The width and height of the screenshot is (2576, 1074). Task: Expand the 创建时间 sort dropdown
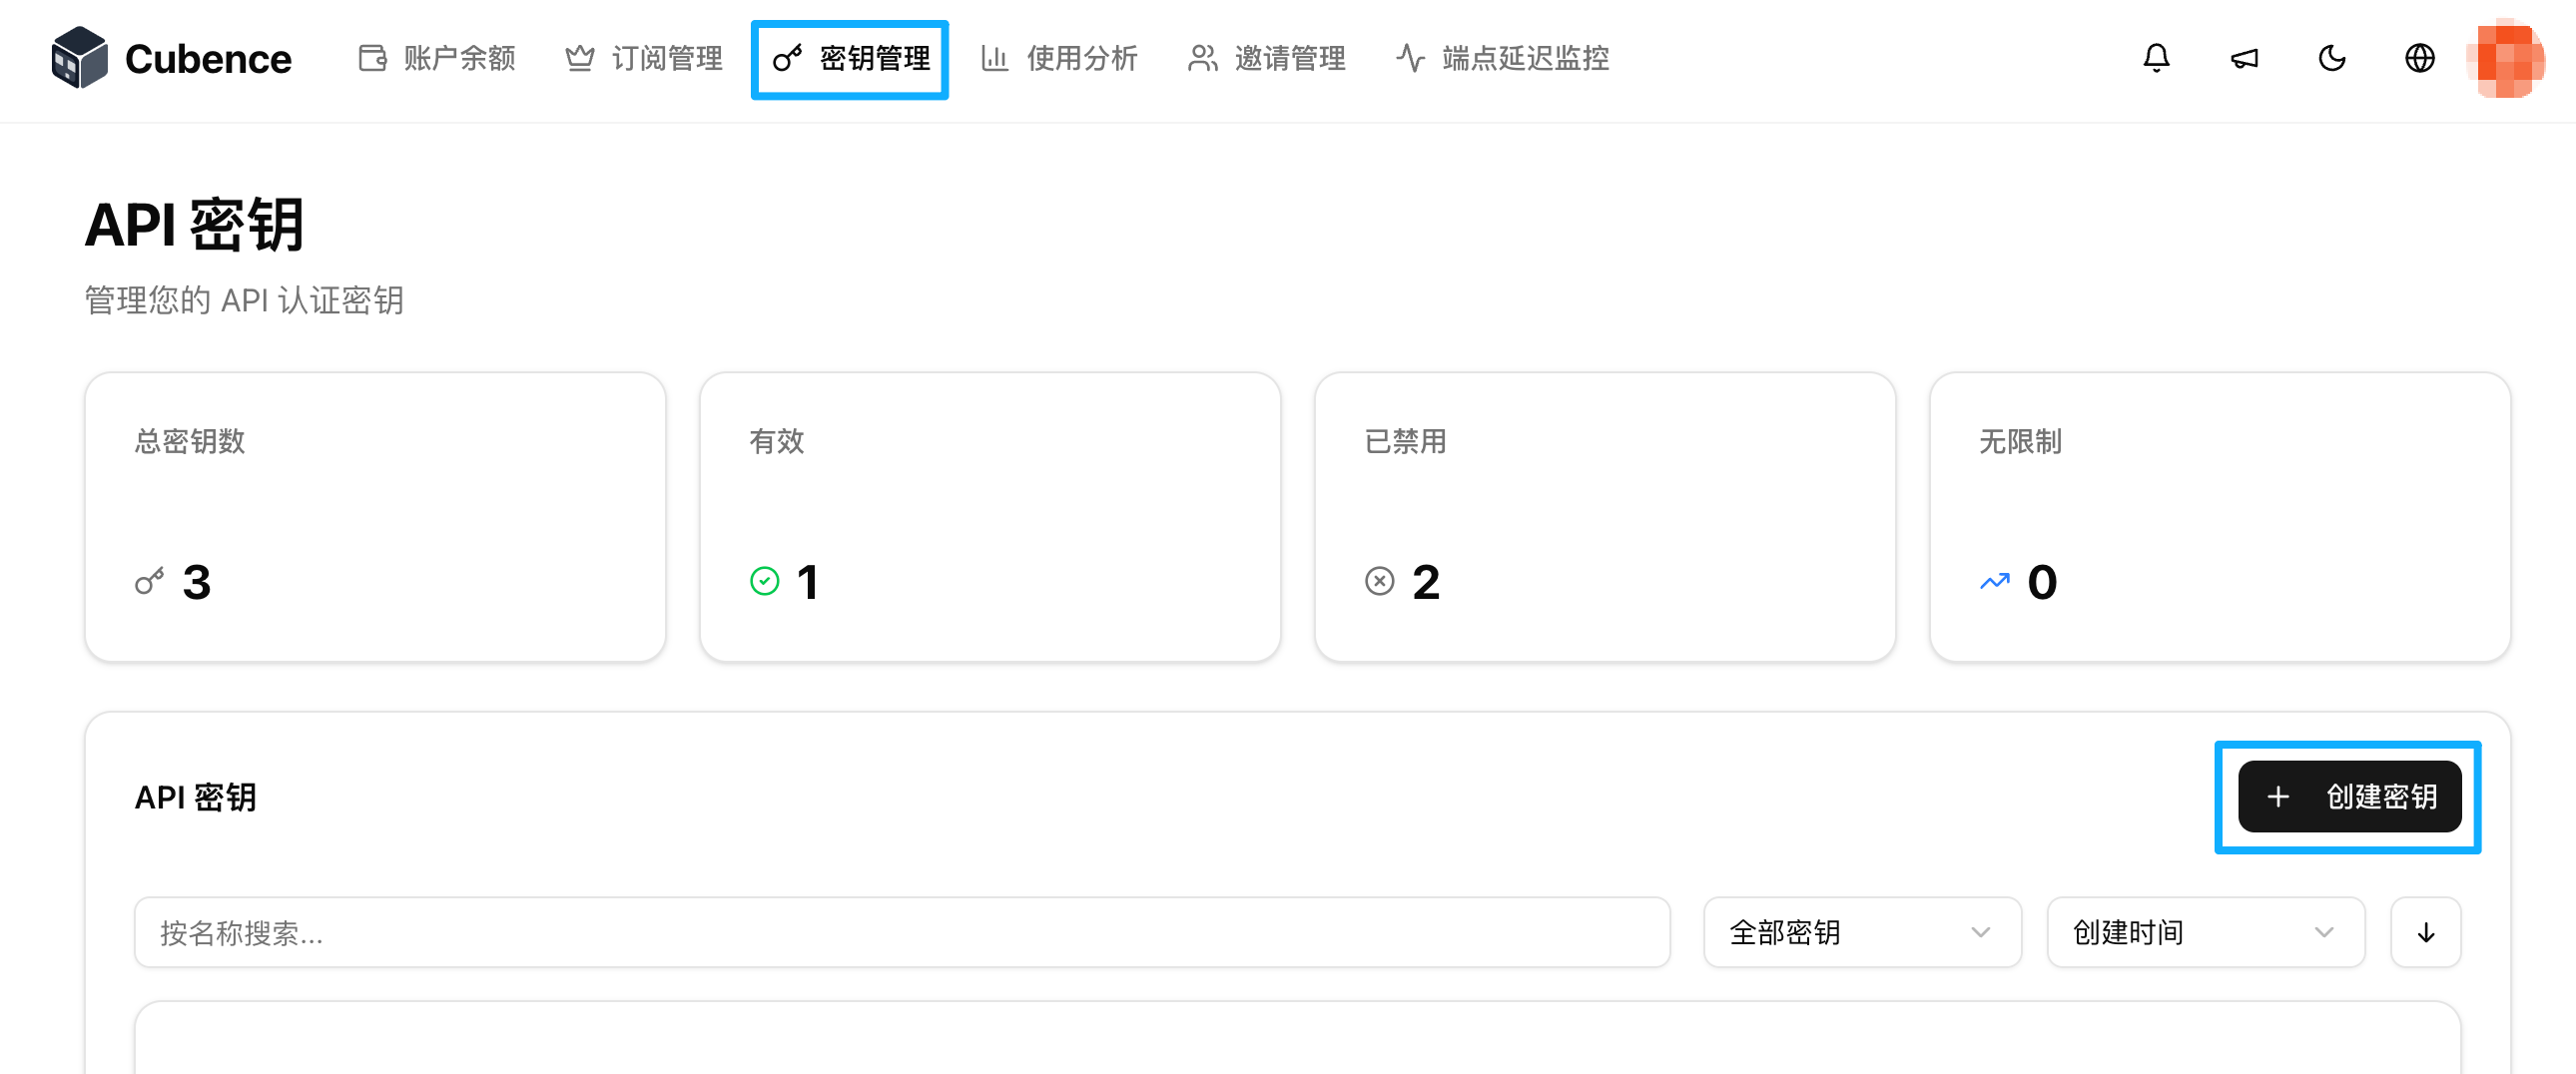(x=2204, y=932)
